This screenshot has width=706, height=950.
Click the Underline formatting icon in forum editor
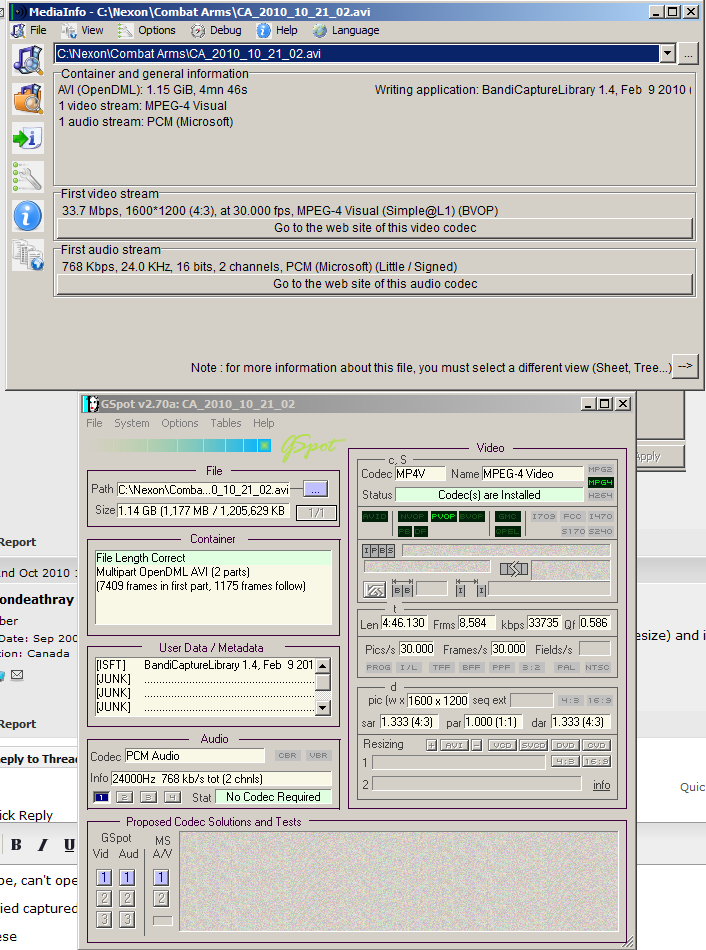click(x=70, y=845)
